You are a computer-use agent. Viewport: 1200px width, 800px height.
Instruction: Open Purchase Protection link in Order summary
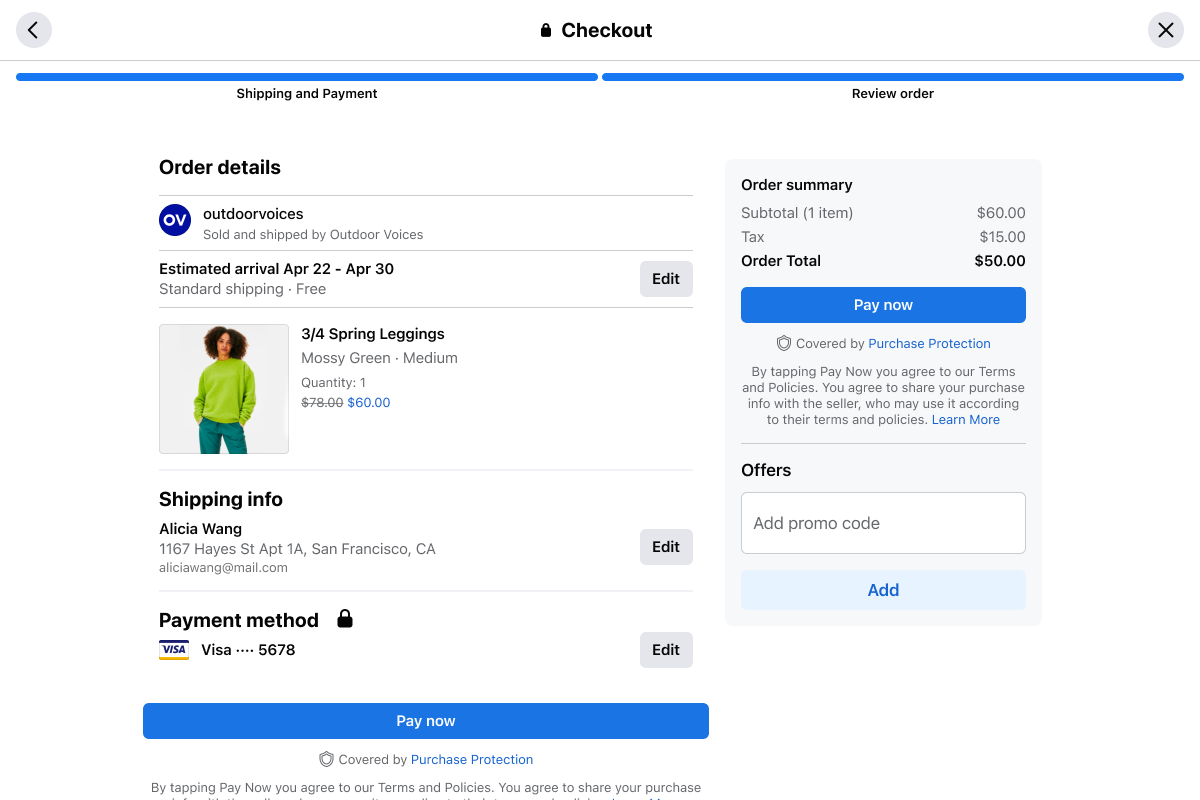[929, 343]
